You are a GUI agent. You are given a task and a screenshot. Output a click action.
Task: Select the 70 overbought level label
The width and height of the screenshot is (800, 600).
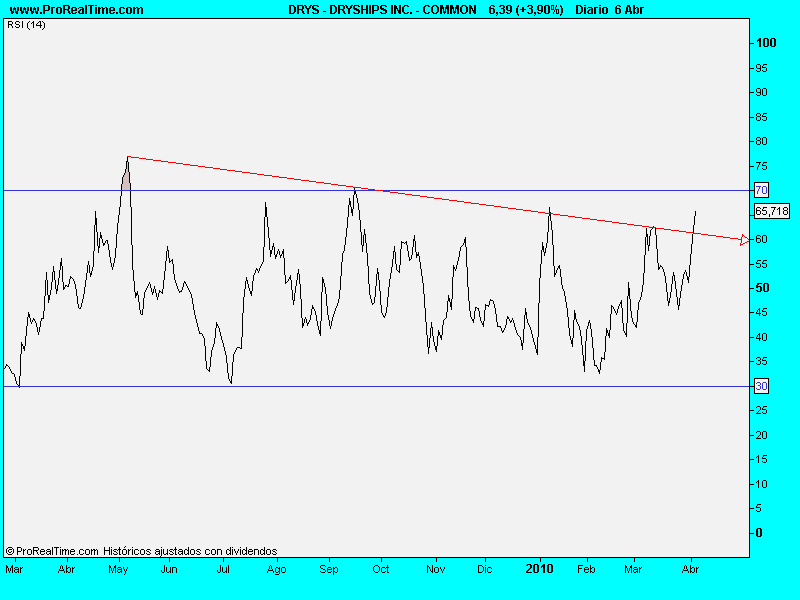pos(761,190)
